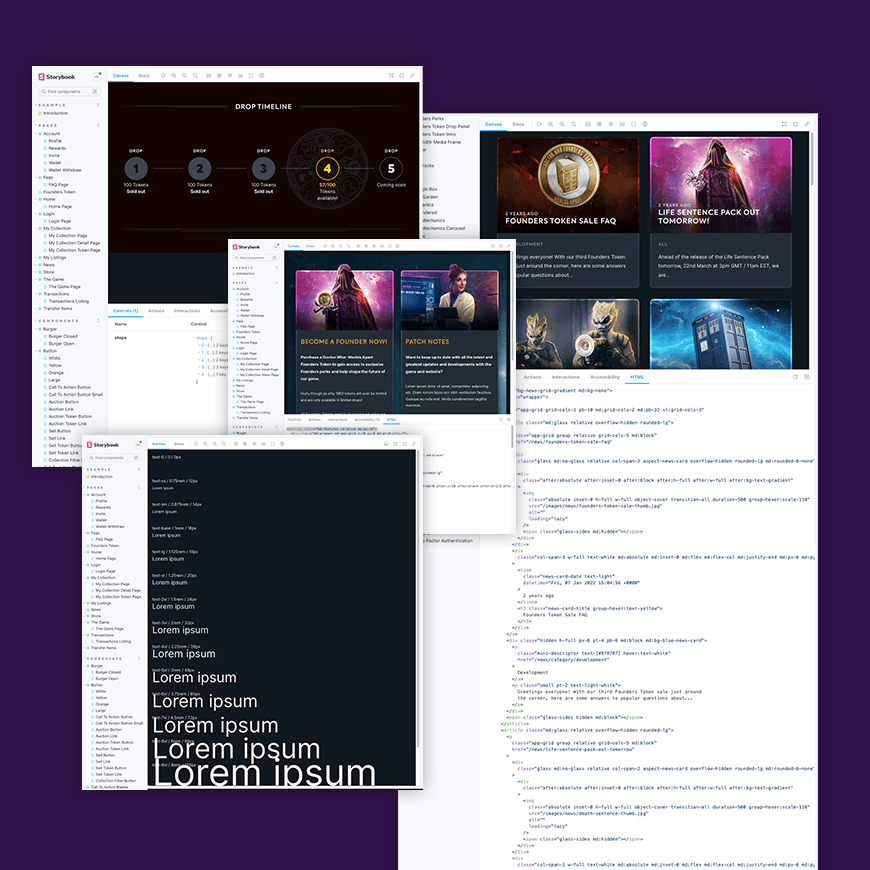Click drop 5 circle marked Coming soon
This screenshot has height=870, width=870.
click(x=391, y=168)
